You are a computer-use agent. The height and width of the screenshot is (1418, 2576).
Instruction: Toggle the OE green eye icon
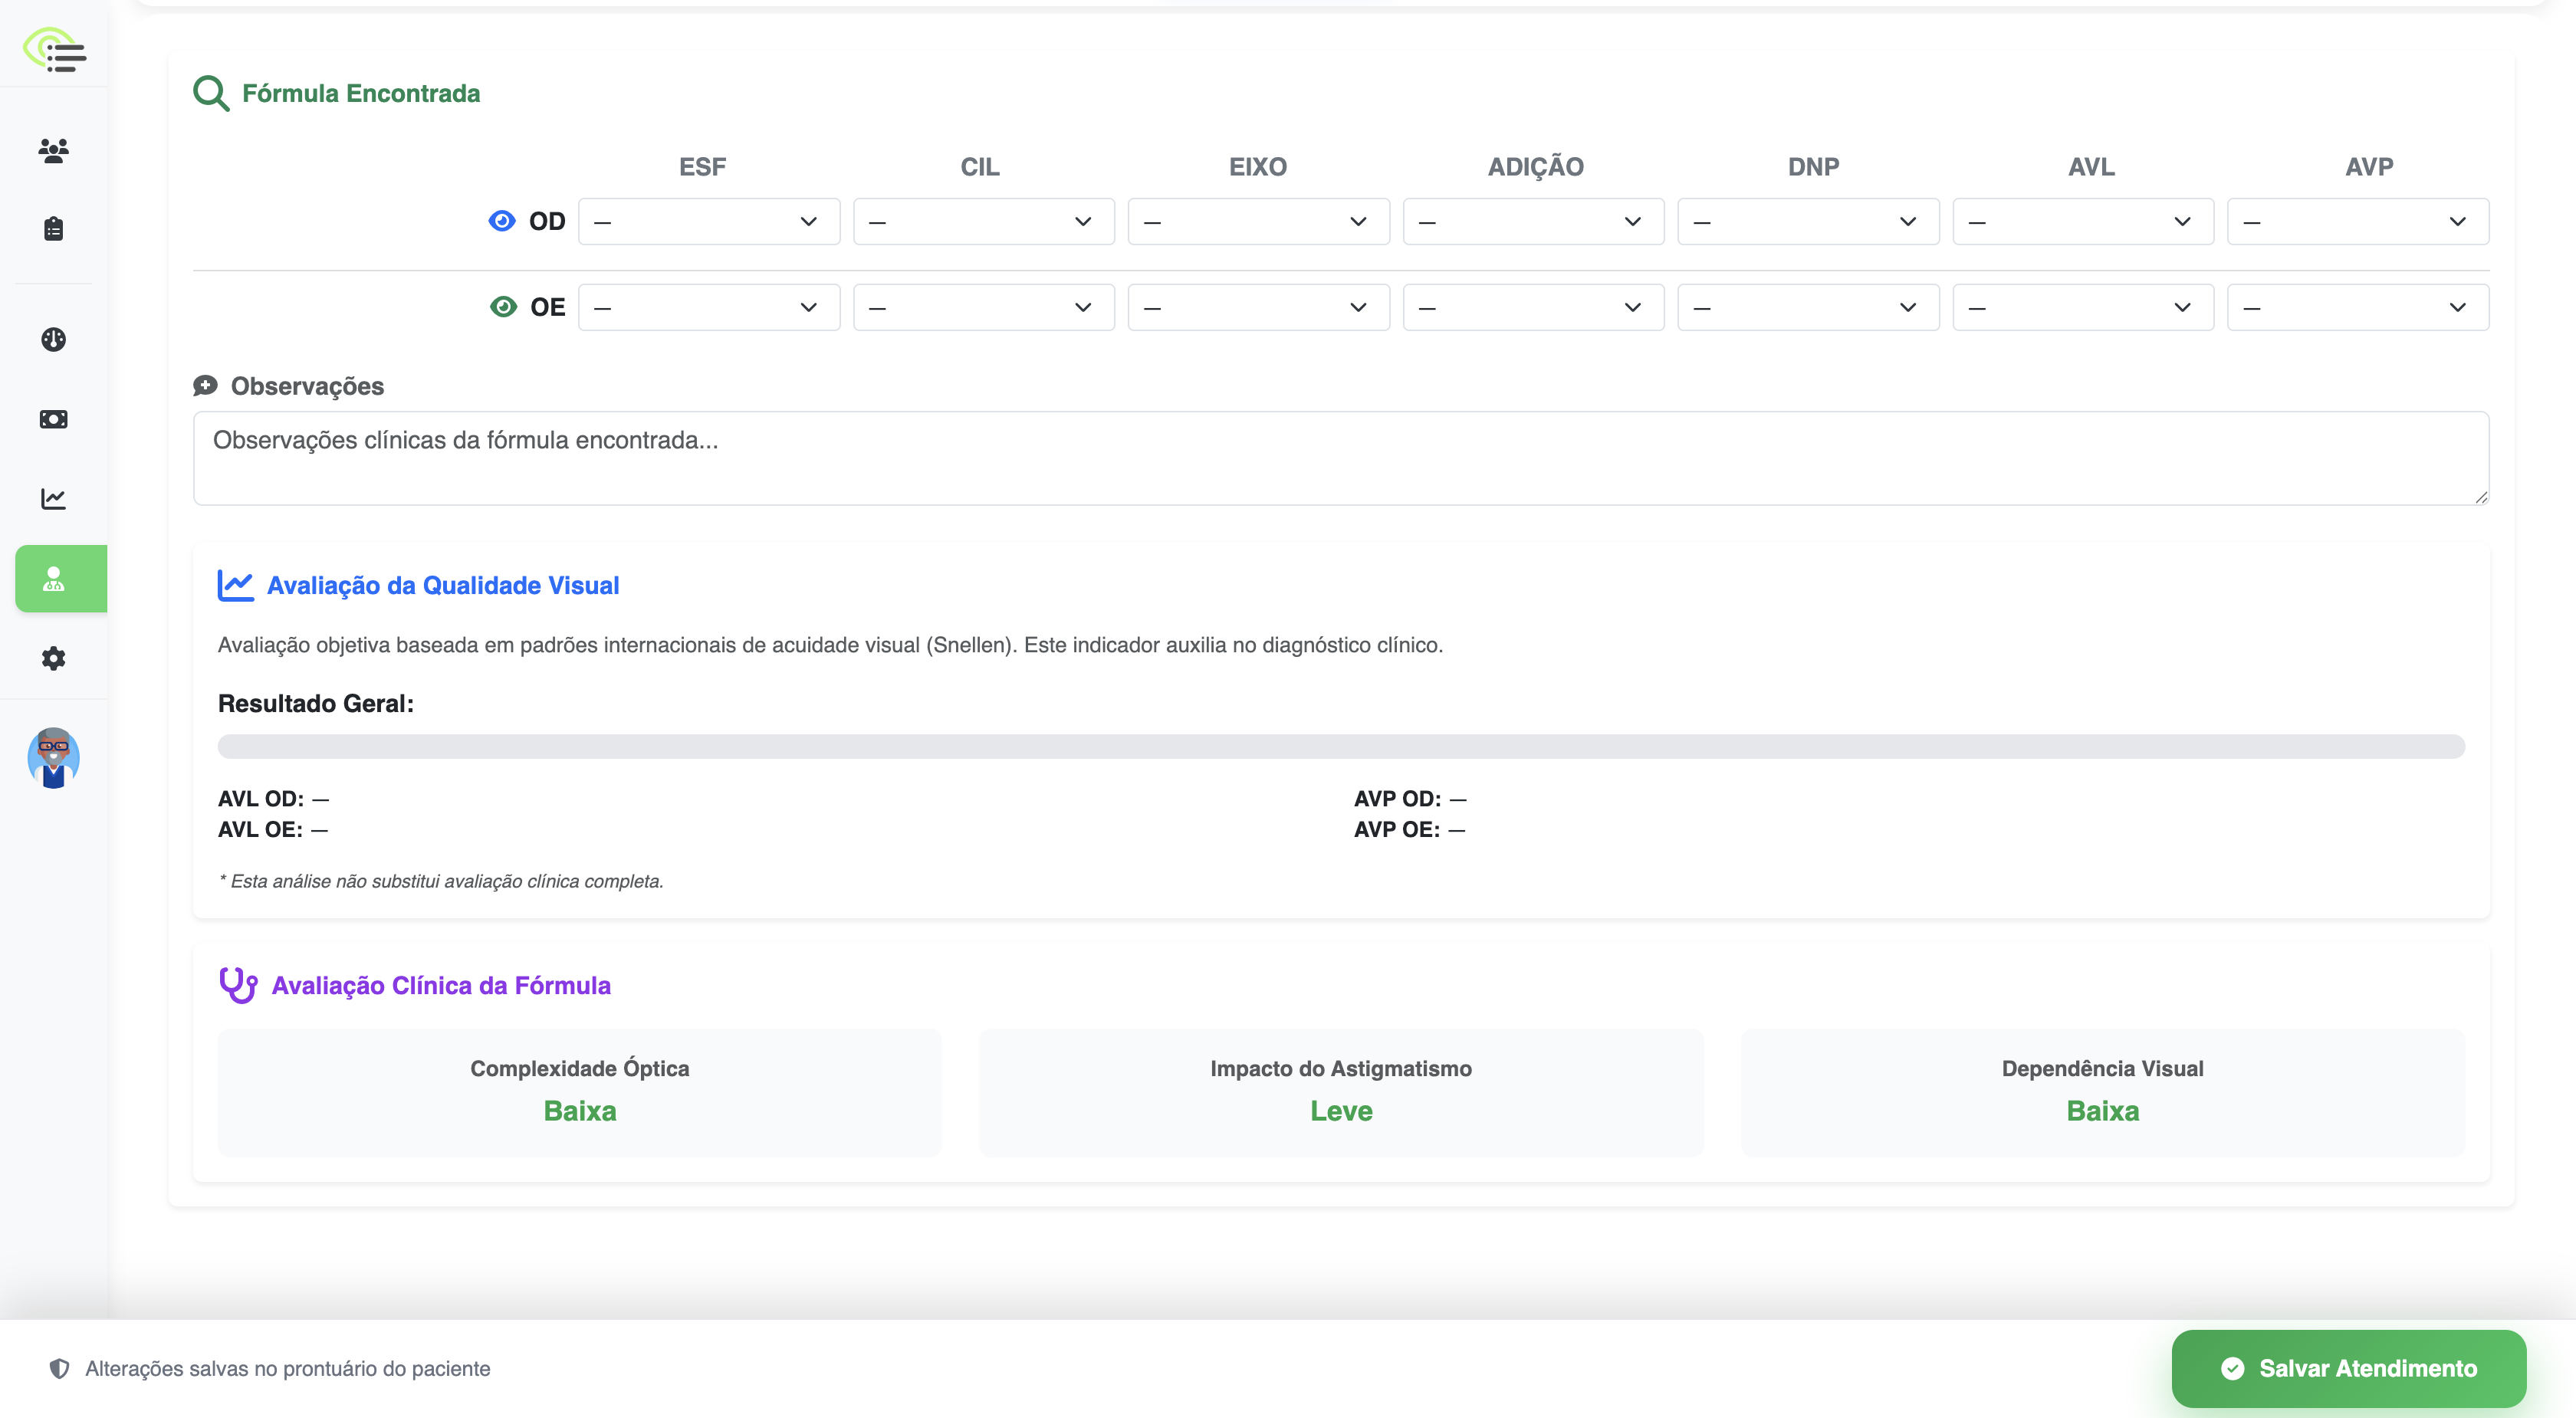coord(503,307)
